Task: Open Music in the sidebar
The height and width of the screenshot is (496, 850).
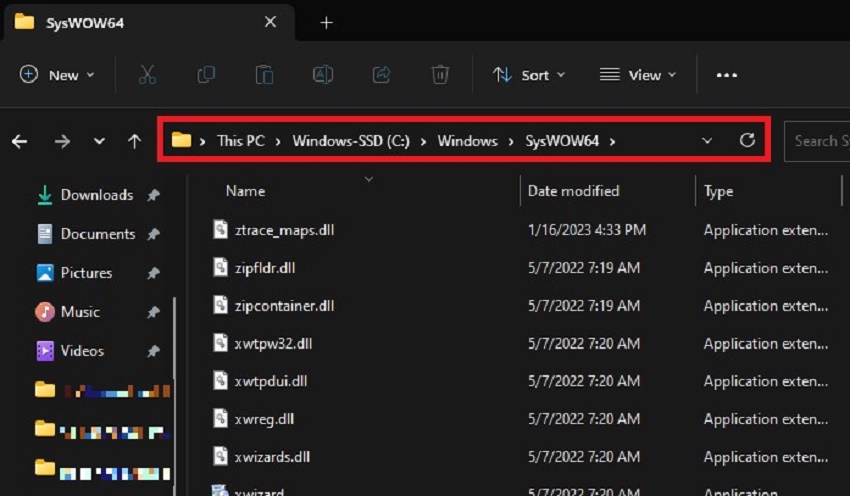Action: (80, 312)
